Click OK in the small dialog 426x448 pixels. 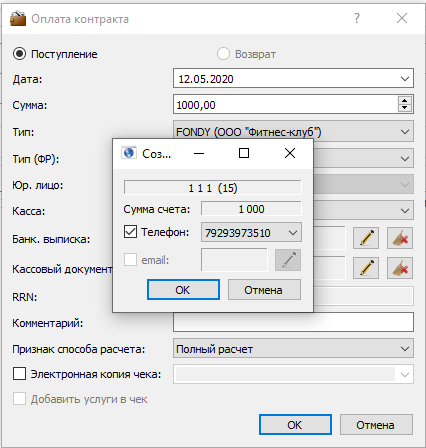coord(183,290)
